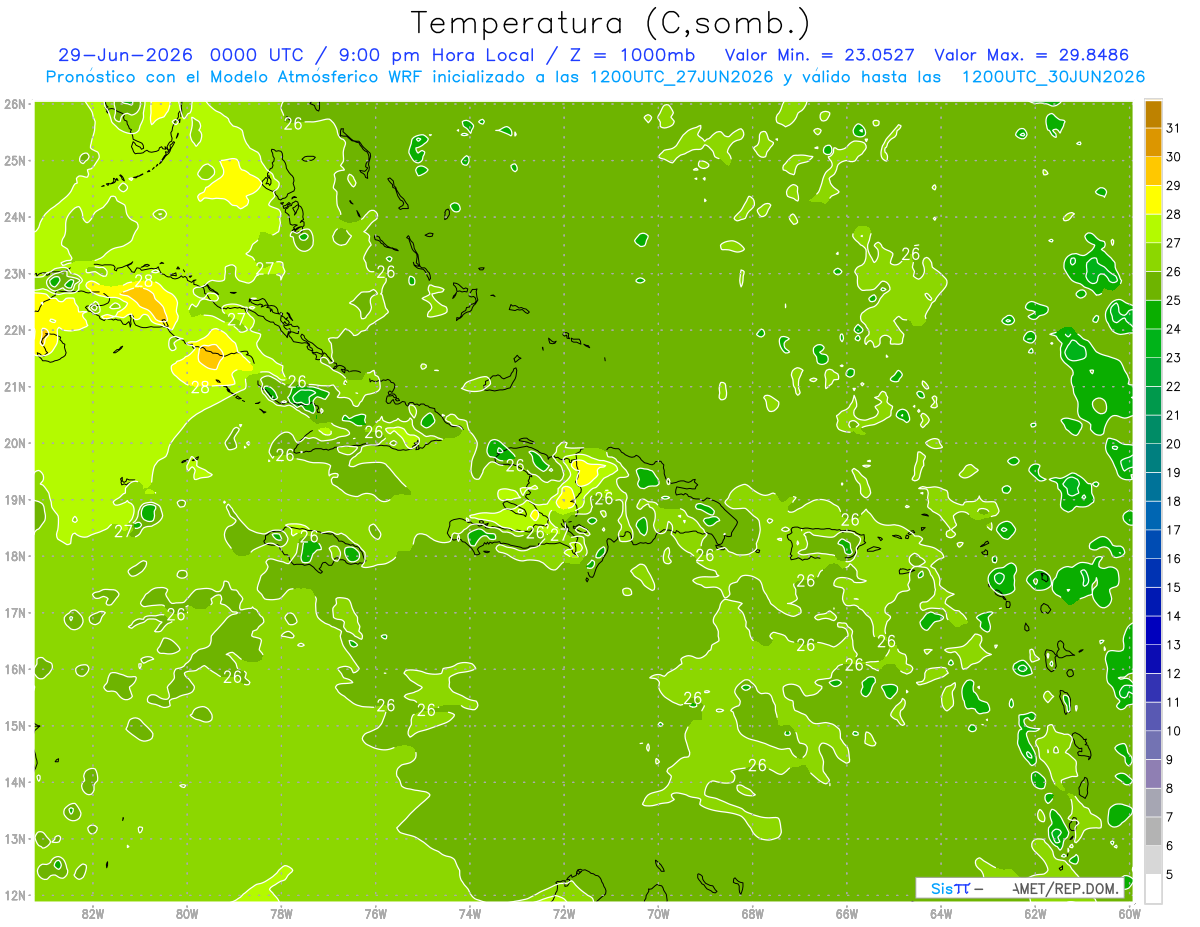
Task: Click the purple legend swatch between 8 and 9
Action: pyautogui.click(x=1154, y=773)
